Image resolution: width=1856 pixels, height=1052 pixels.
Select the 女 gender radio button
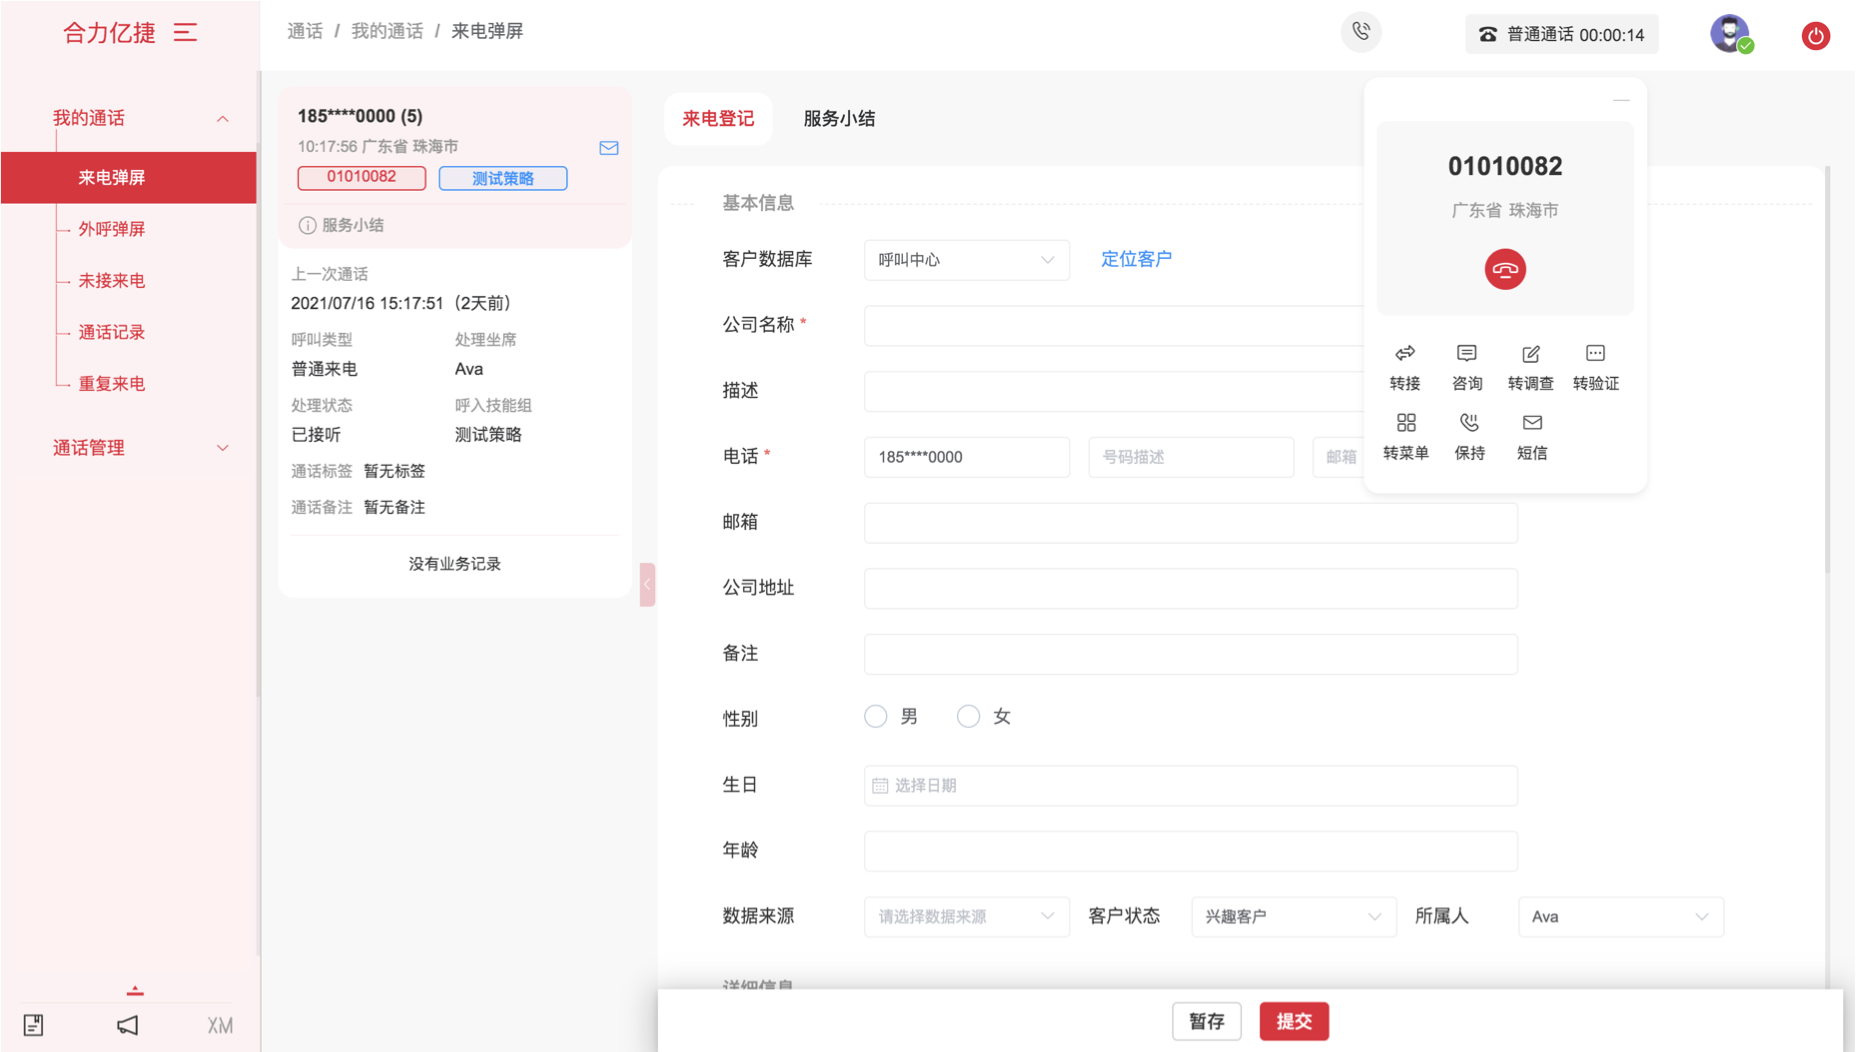coord(968,716)
